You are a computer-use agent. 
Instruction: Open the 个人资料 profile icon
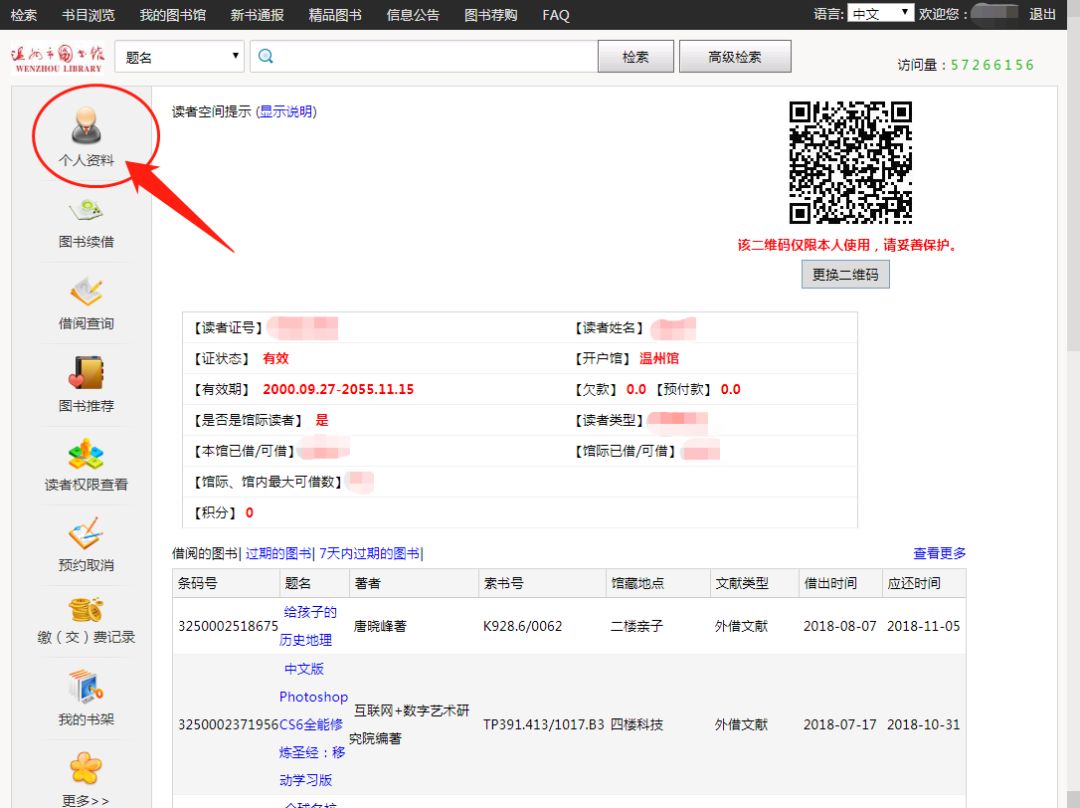tap(86, 128)
